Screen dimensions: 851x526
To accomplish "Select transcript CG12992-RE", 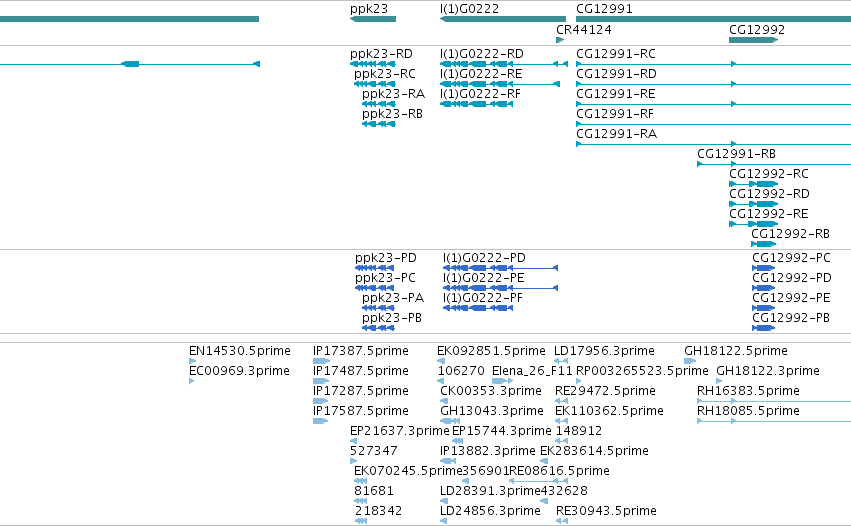I will coord(753,224).
